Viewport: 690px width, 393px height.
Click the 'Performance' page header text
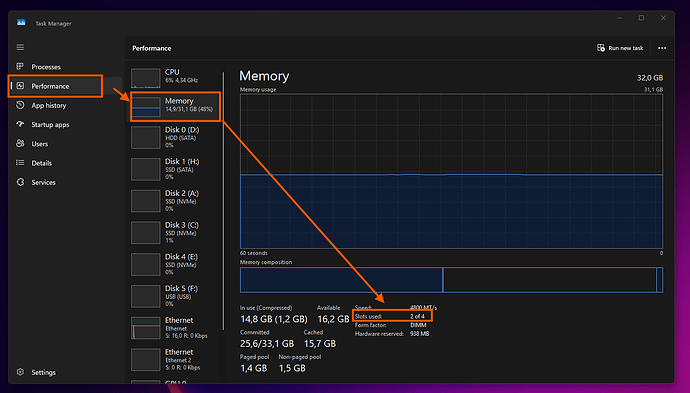click(x=151, y=48)
